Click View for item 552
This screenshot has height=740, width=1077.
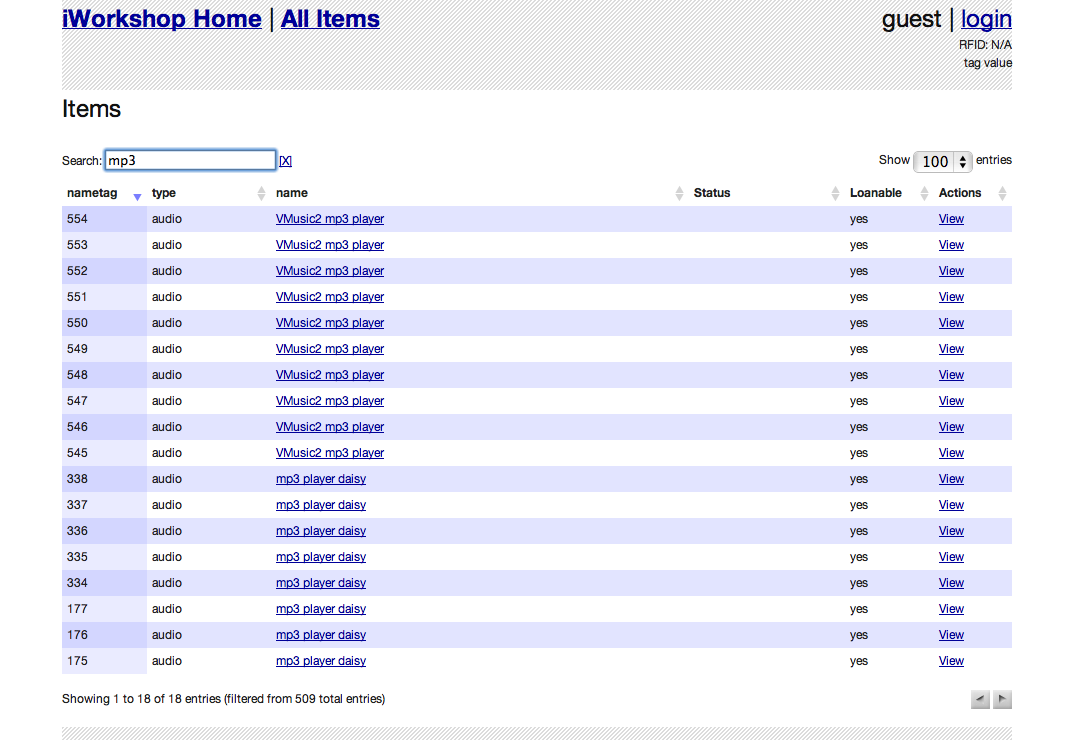(951, 271)
